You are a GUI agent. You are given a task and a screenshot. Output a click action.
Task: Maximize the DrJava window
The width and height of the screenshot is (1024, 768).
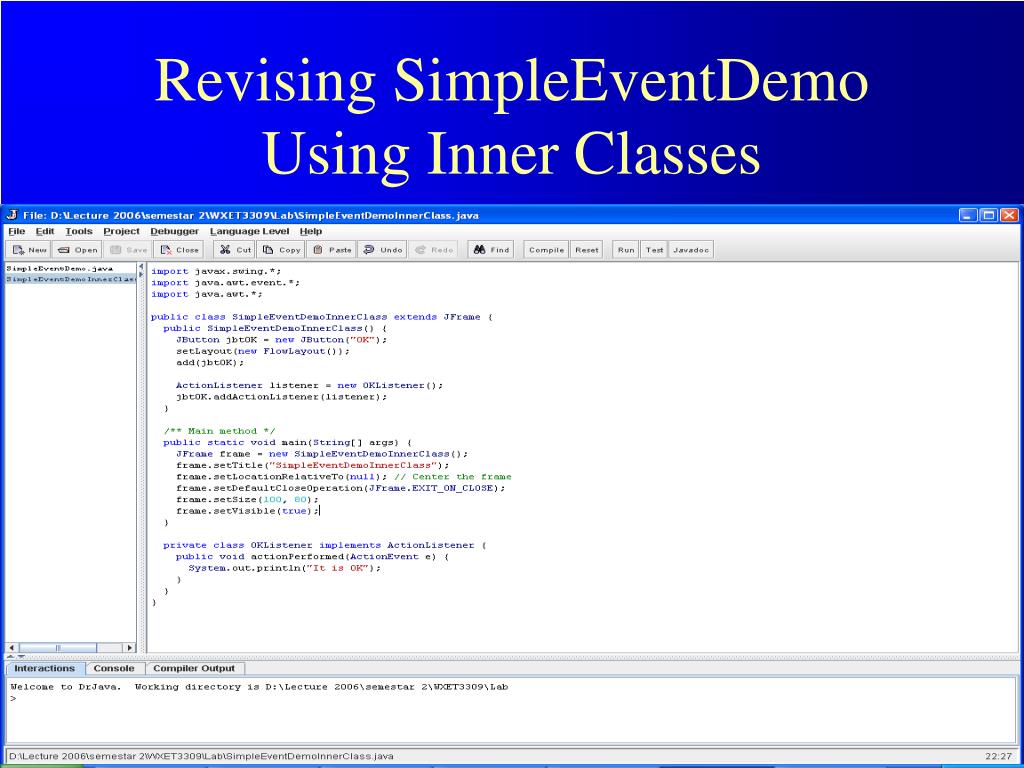coord(989,215)
